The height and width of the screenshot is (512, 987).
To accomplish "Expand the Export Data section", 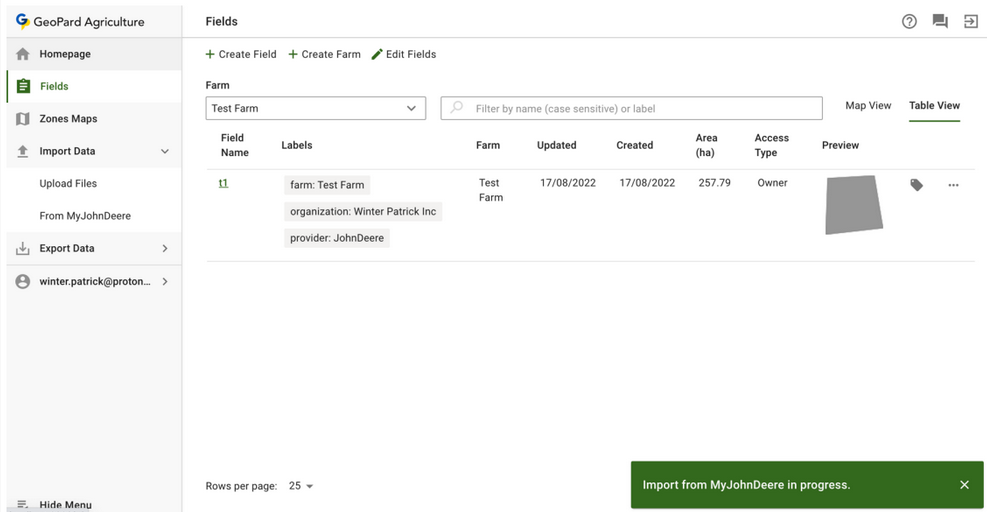I will (x=165, y=249).
